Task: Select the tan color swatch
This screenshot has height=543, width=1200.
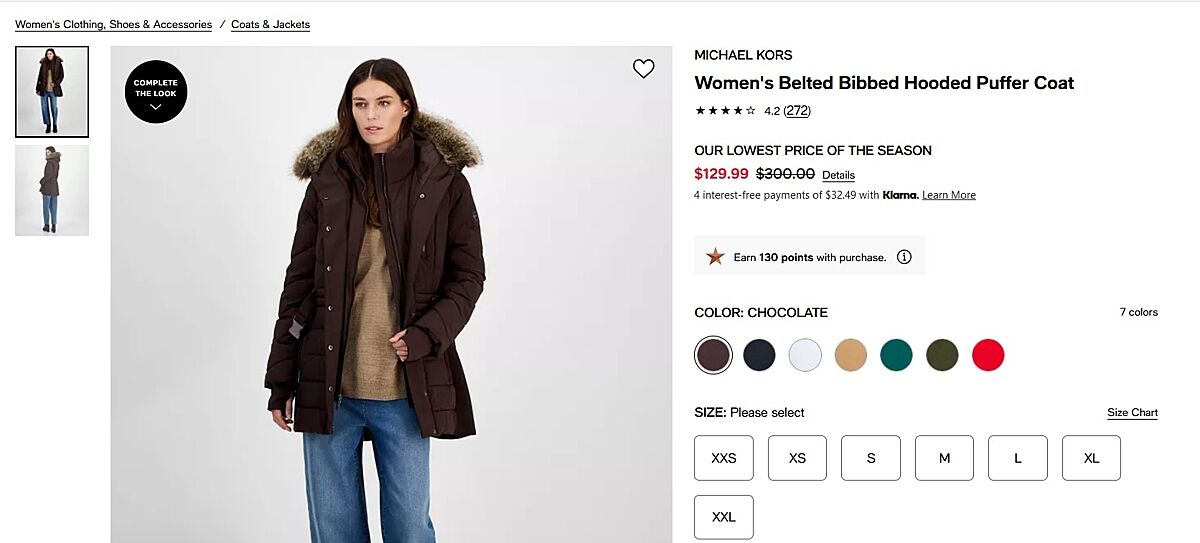Action: click(851, 355)
